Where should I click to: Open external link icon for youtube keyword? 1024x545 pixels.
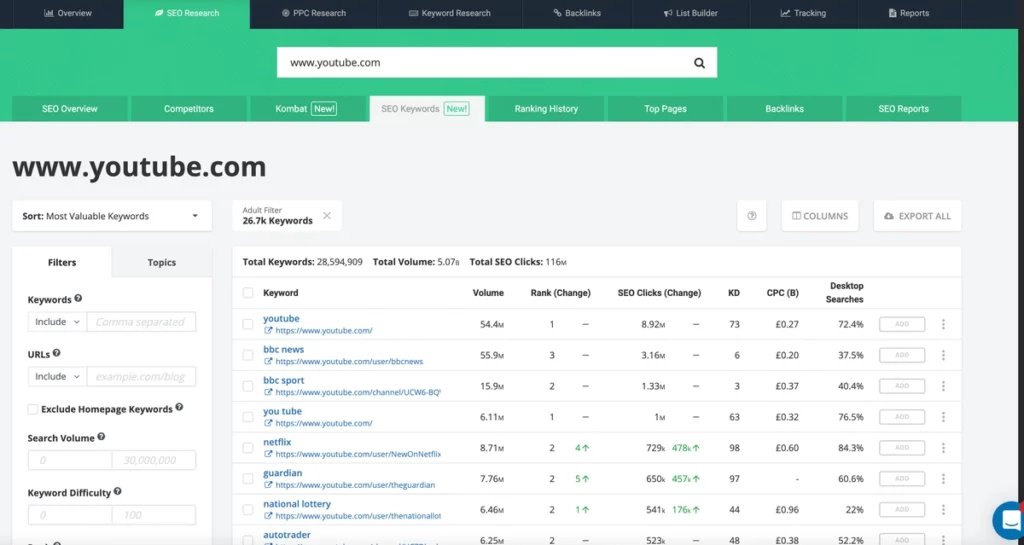(x=268, y=331)
